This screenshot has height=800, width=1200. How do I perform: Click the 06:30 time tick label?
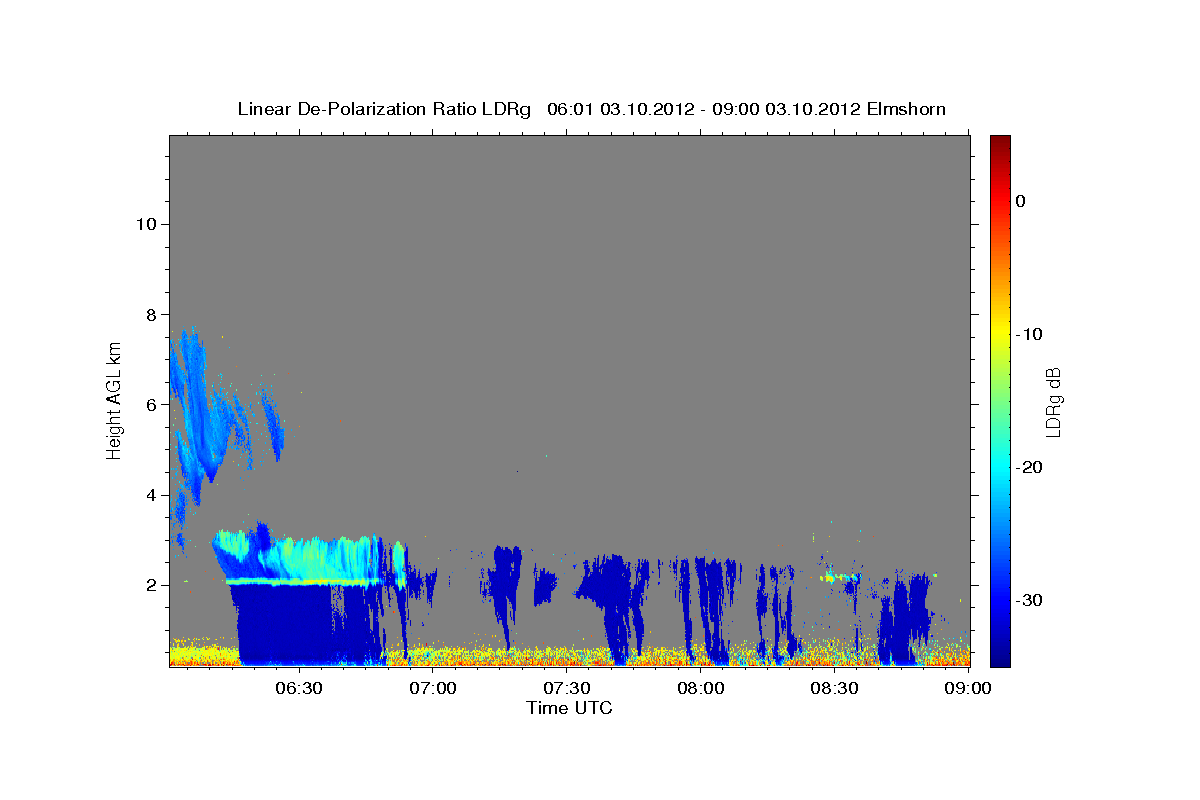coord(299,689)
